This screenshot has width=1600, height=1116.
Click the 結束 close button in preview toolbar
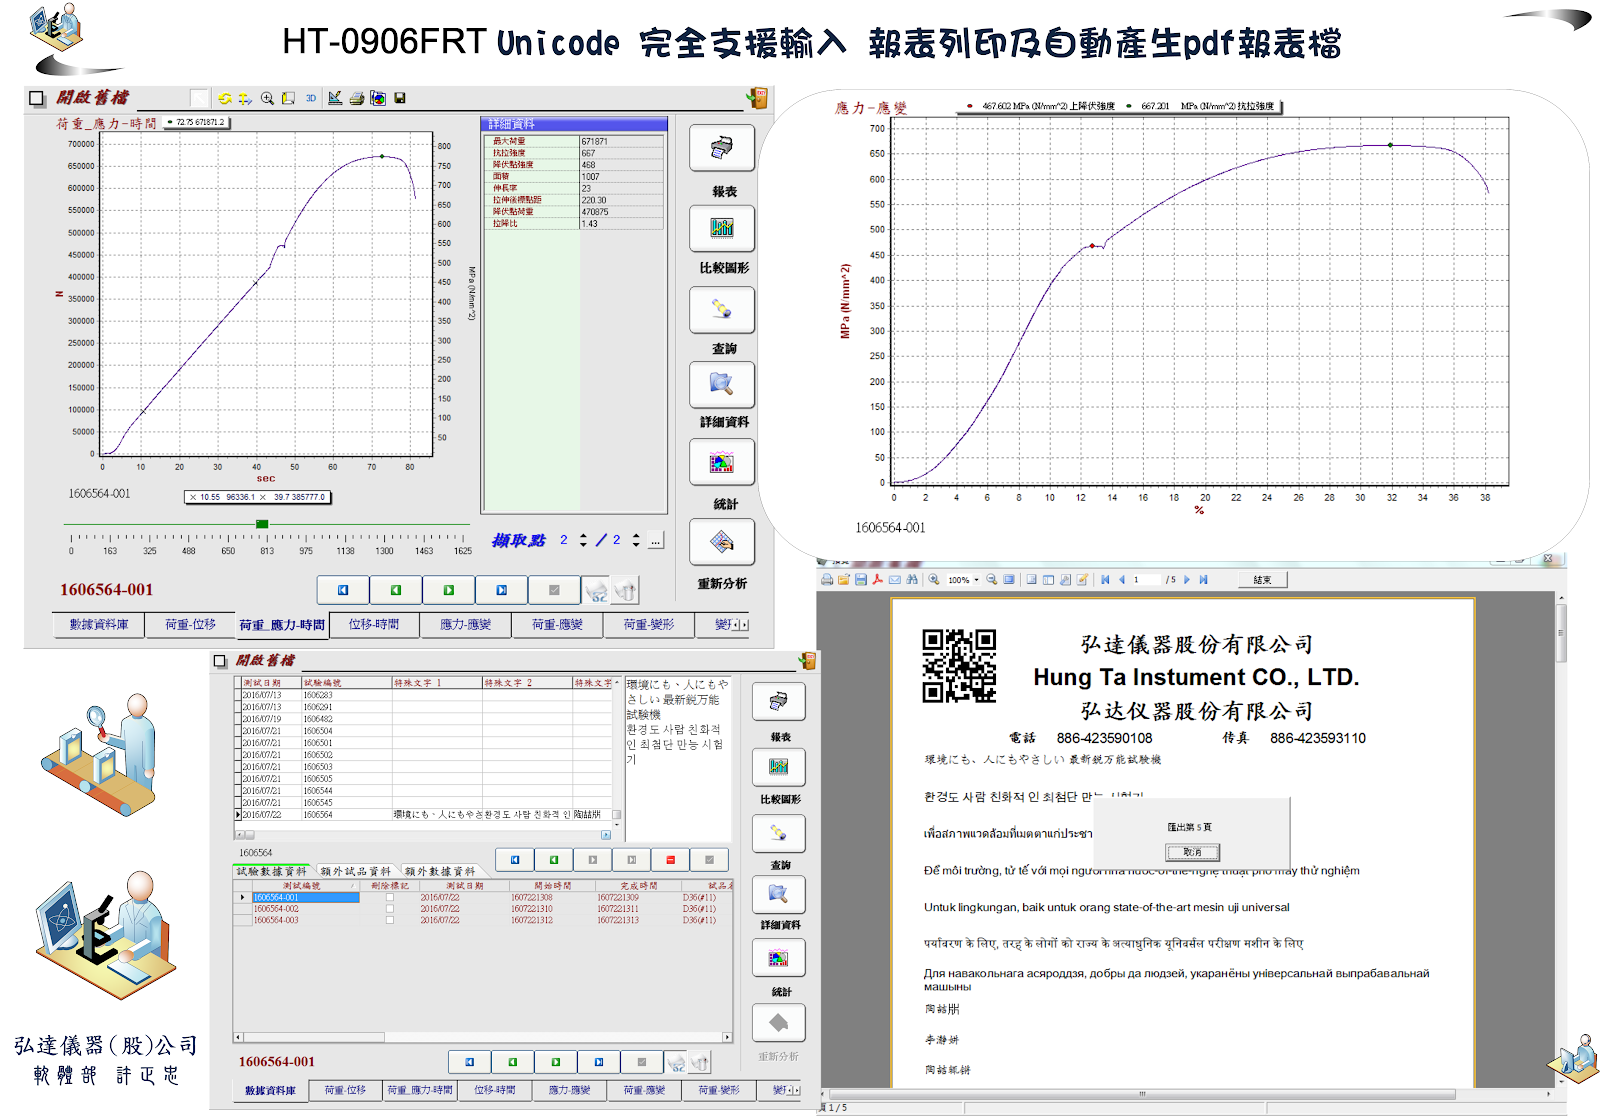[x=1262, y=580]
